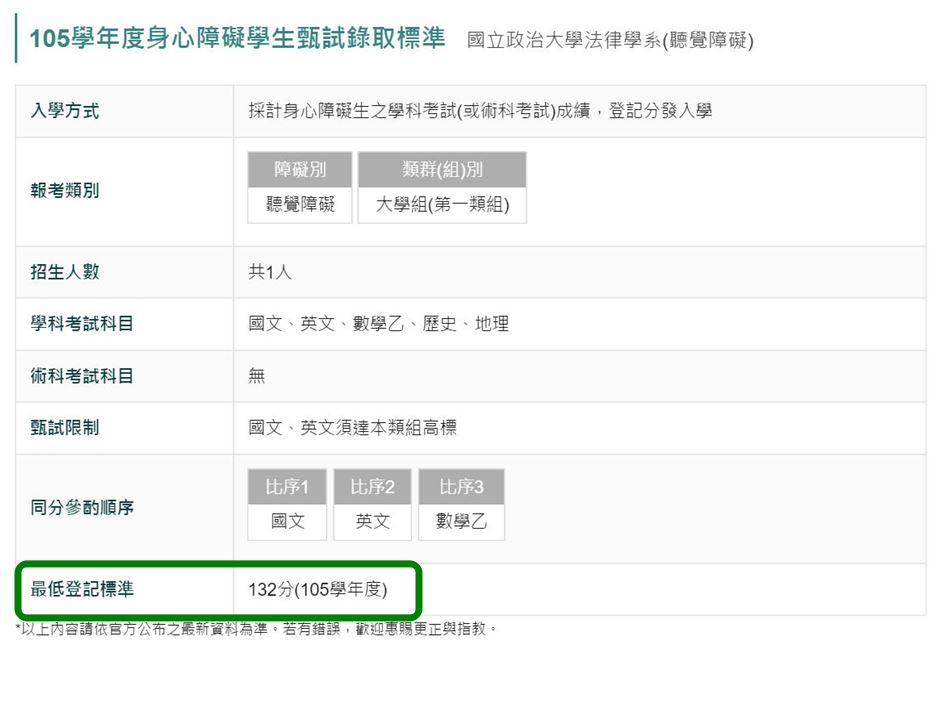Click the 招生人數 row label
This screenshot has width=940, height=701.
tap(65, 272)
